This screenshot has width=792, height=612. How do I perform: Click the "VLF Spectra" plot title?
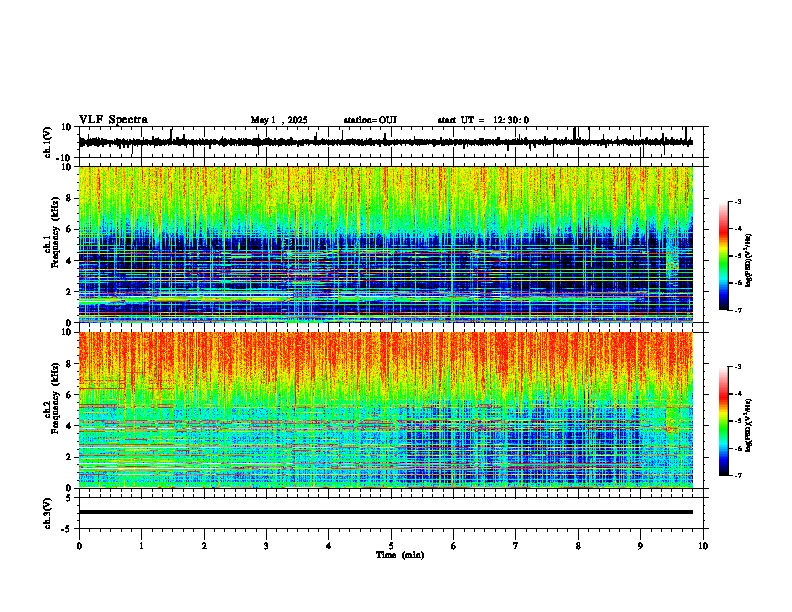[113, 119]
